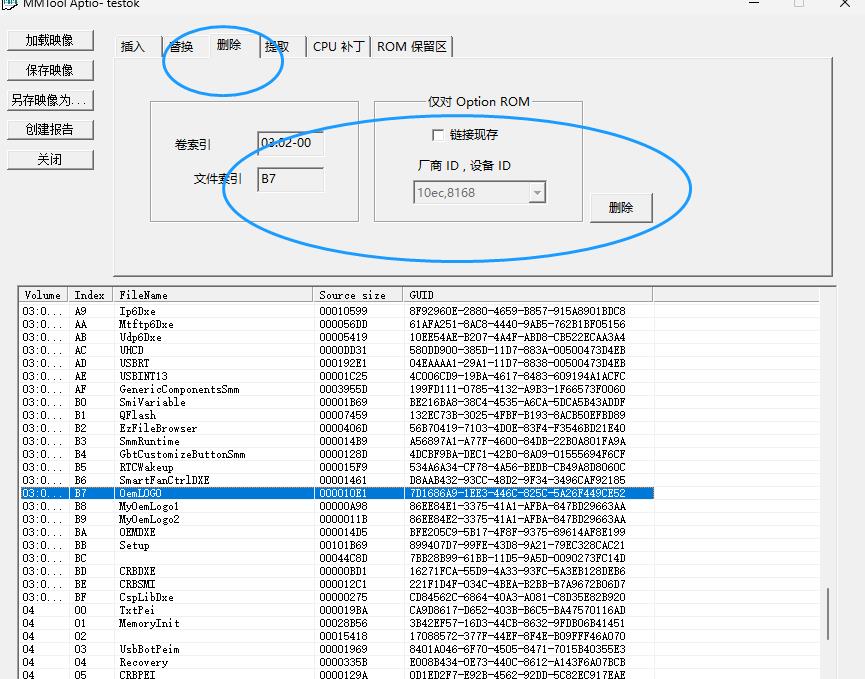Select the CspLibDxe row
The width and height of the screenshot is (865, 679).
coord(337,597)
